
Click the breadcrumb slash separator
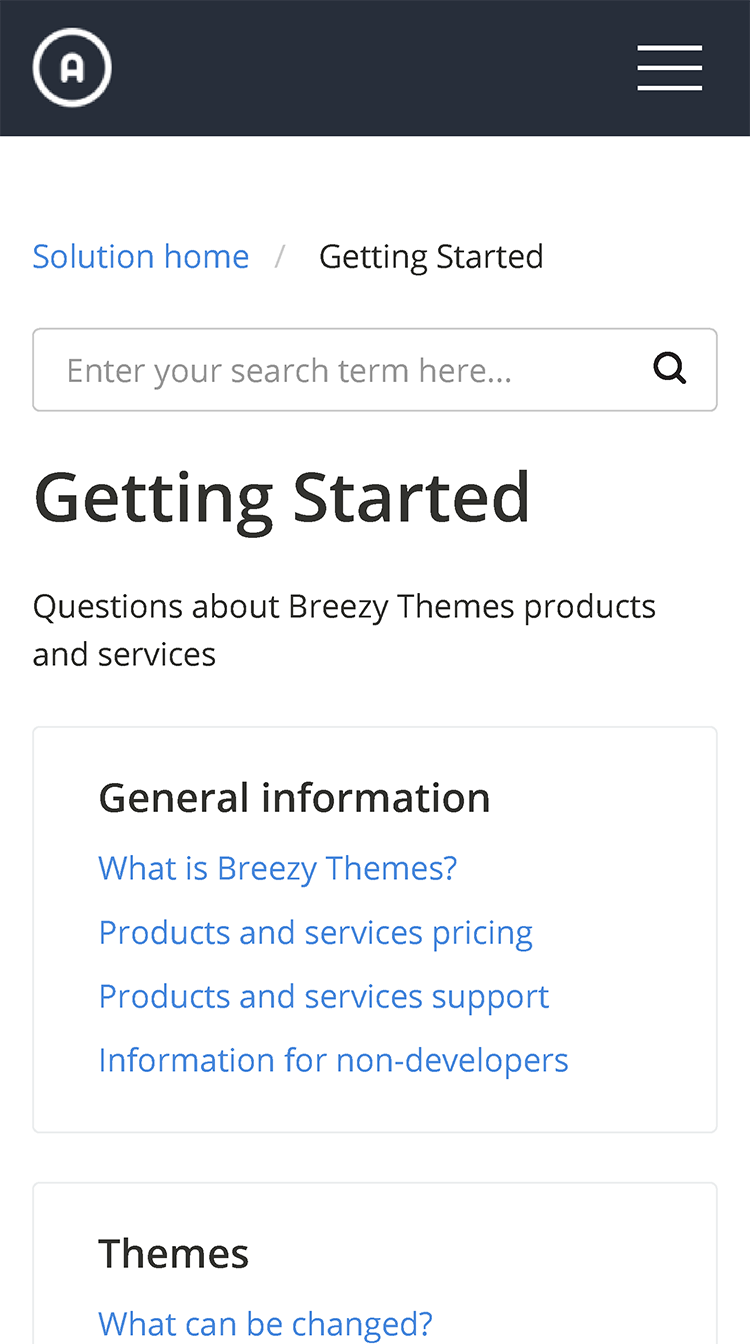(x=281, y=257)
